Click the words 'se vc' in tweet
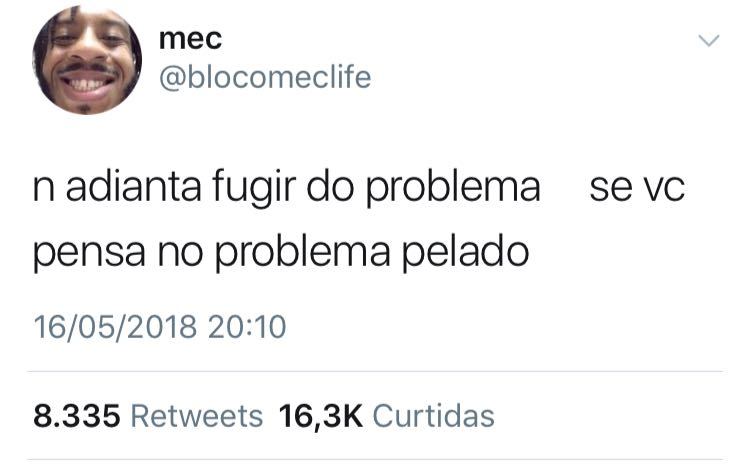The width and height of the screenshot is (750, 465). click(x=637, y=188)
